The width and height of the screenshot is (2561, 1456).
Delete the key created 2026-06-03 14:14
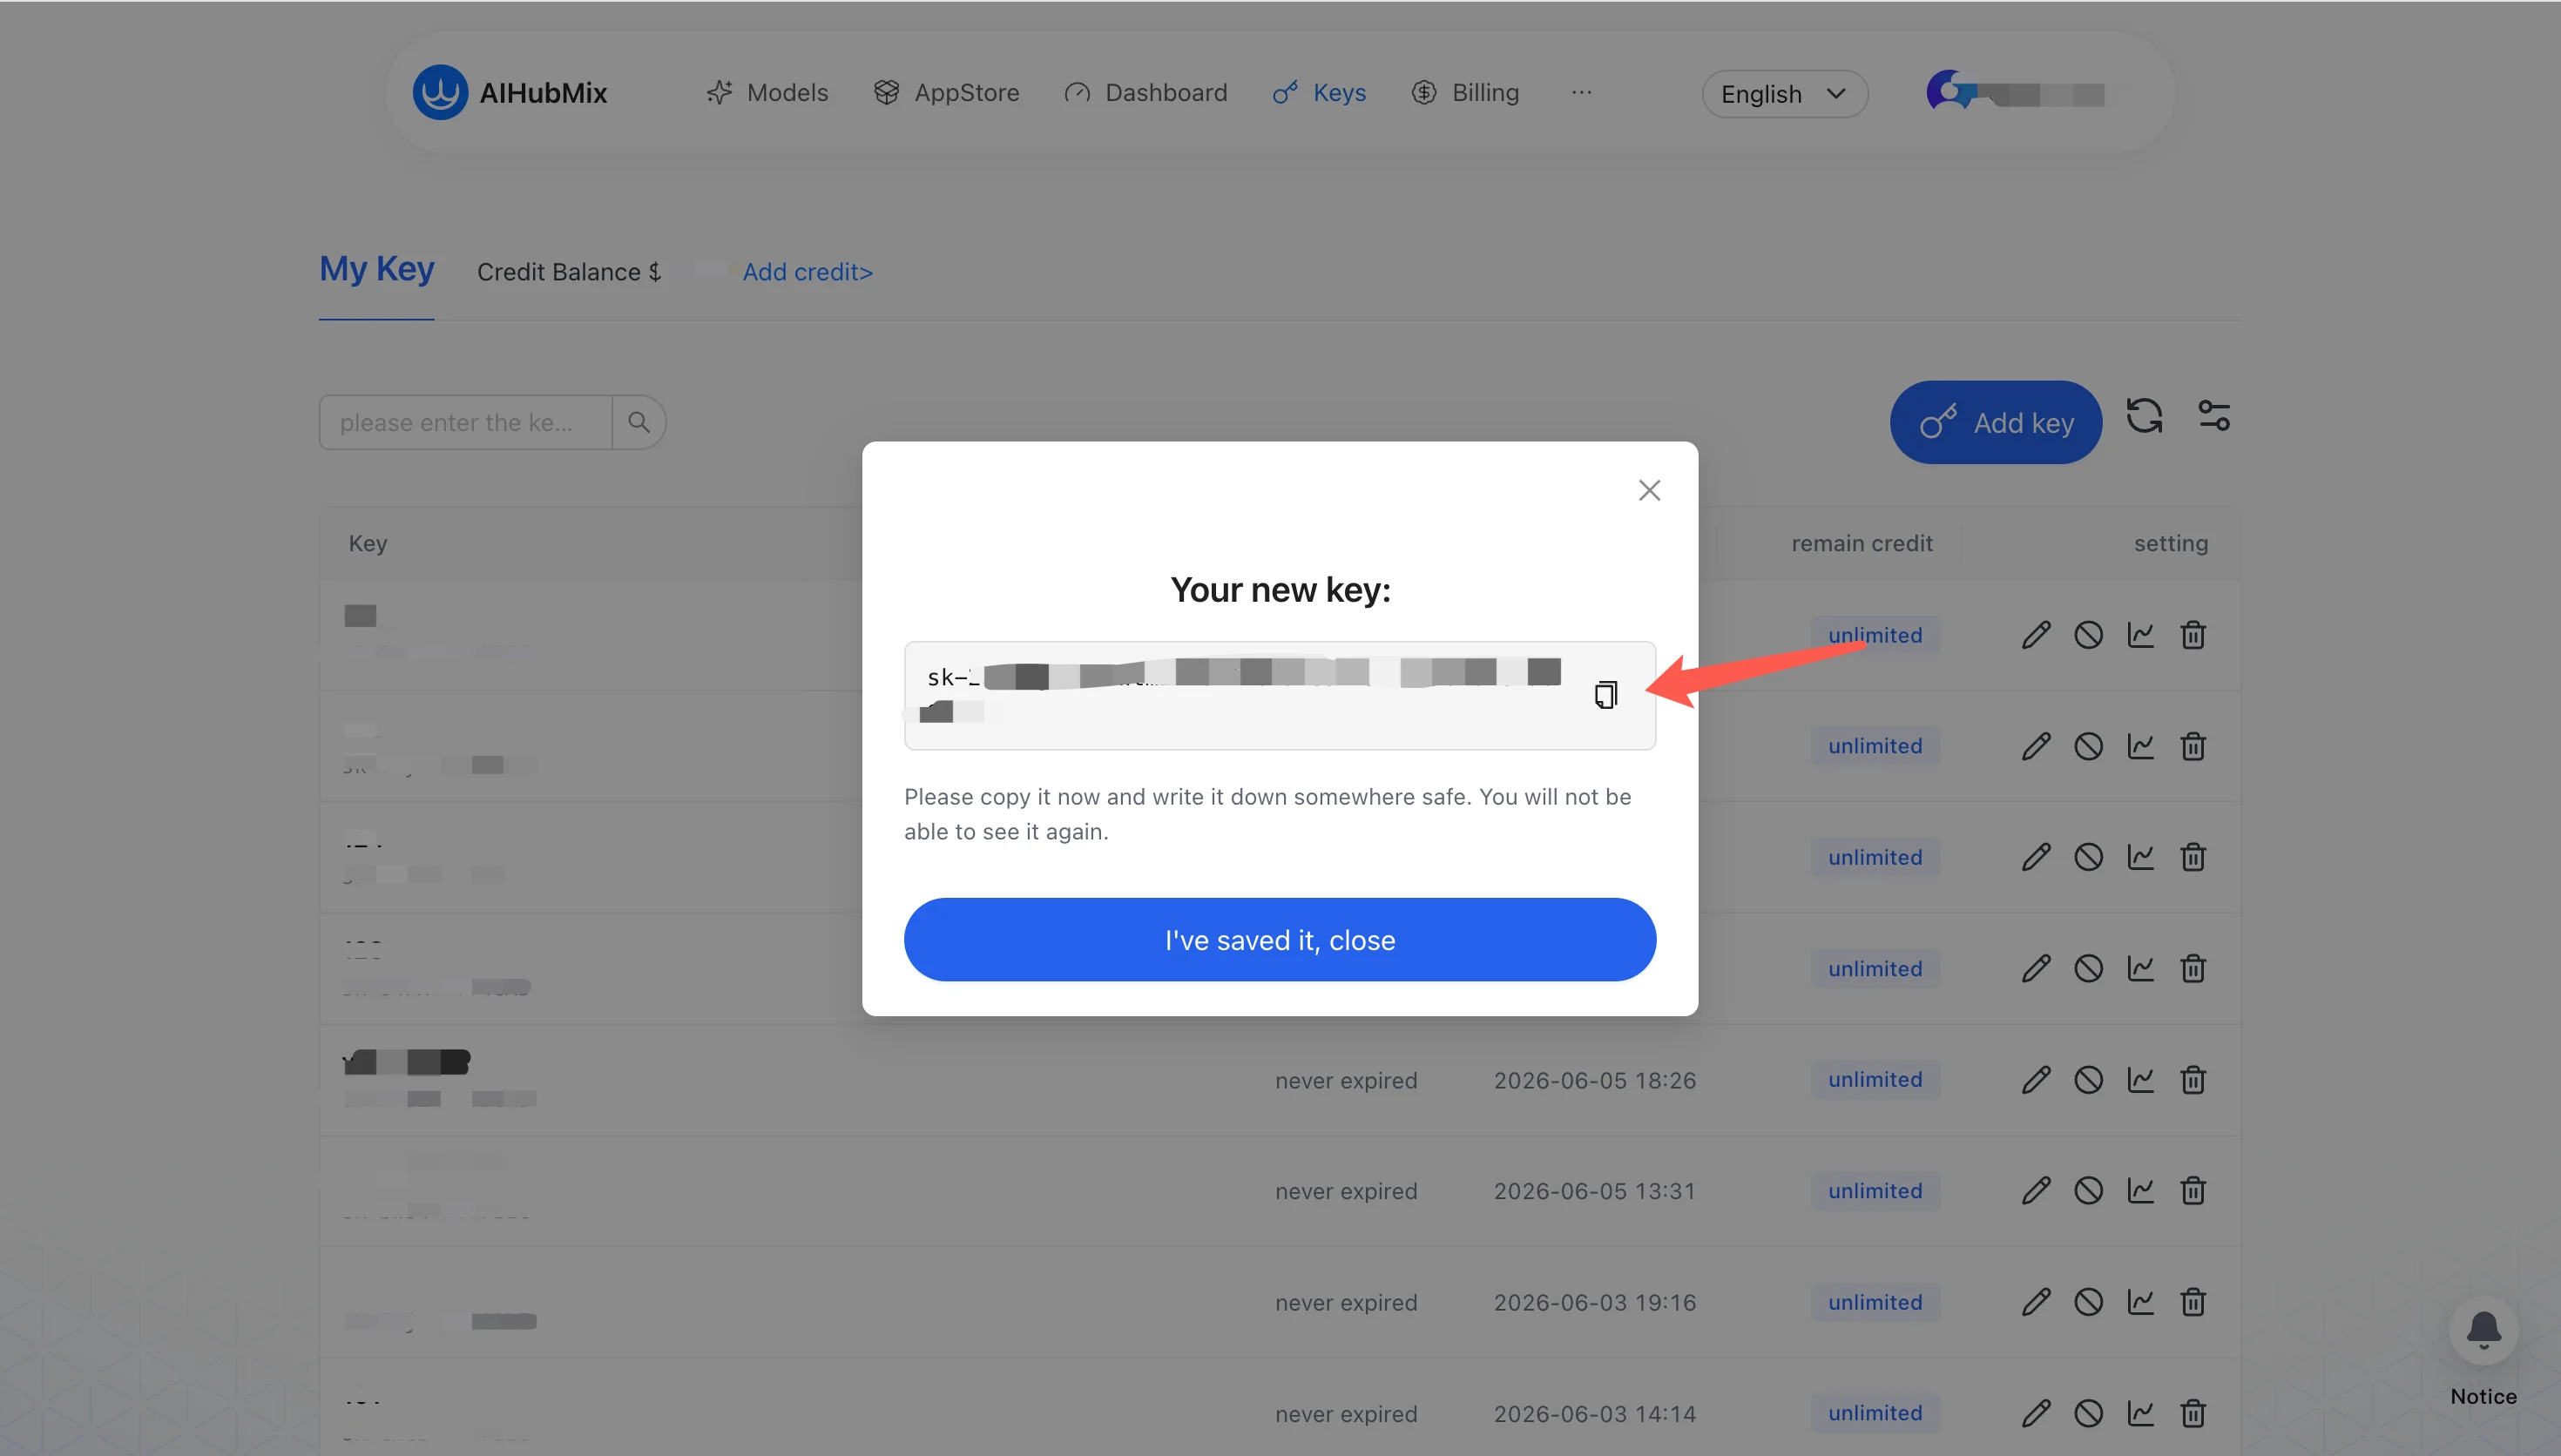point(2192,1413)
